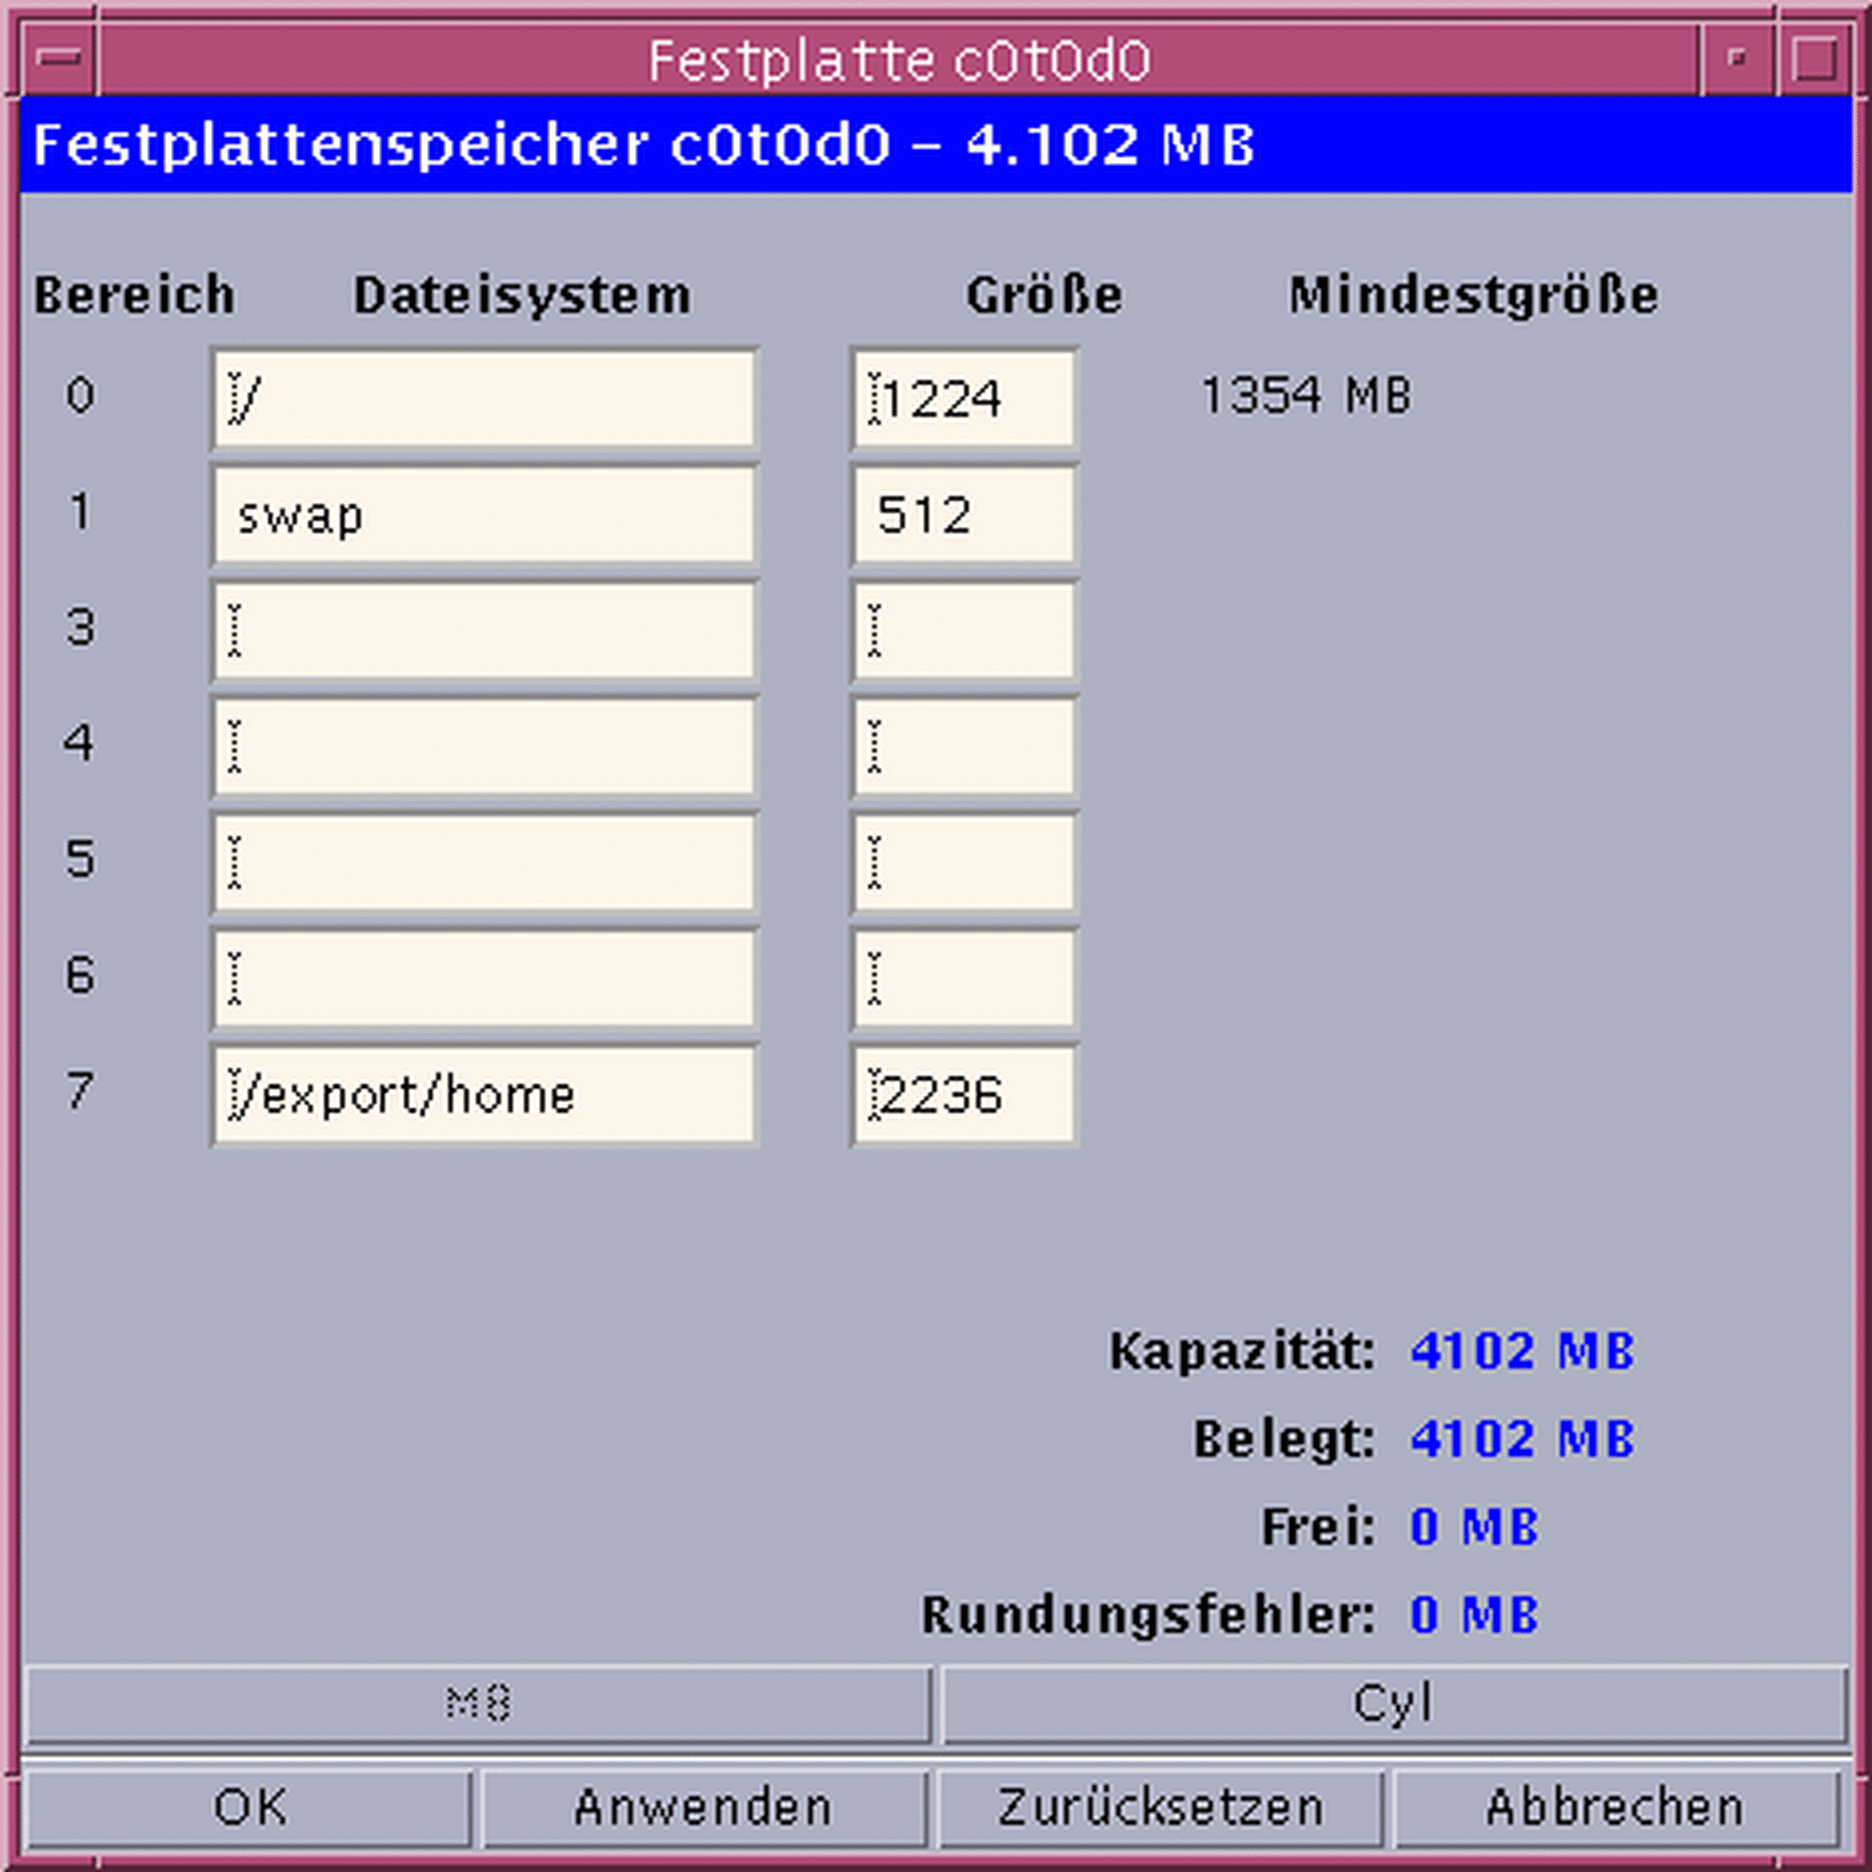Click the Größe column header

point(1044,295)
